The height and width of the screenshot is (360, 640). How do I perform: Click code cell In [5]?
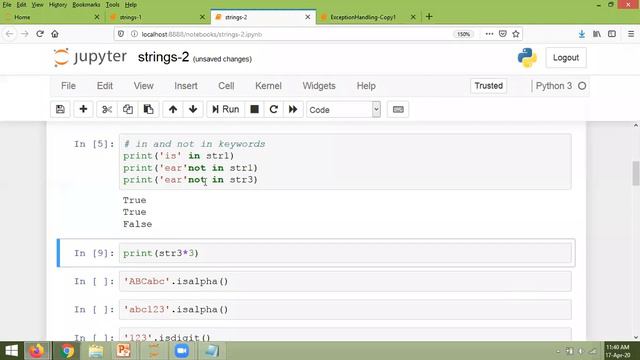(x=345, y=162)
